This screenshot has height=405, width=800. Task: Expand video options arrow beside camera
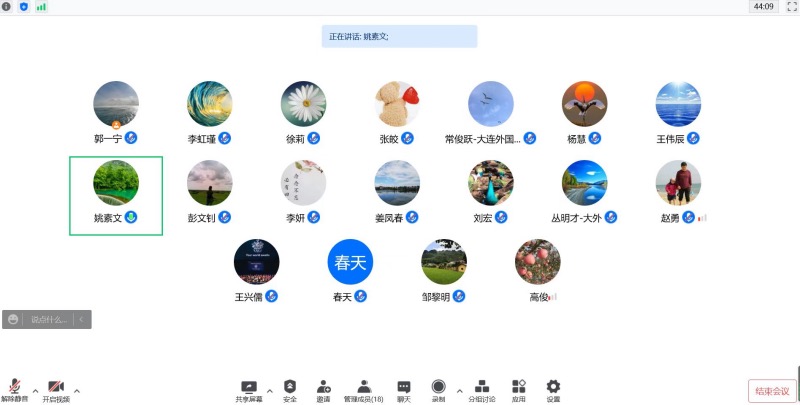77,389
